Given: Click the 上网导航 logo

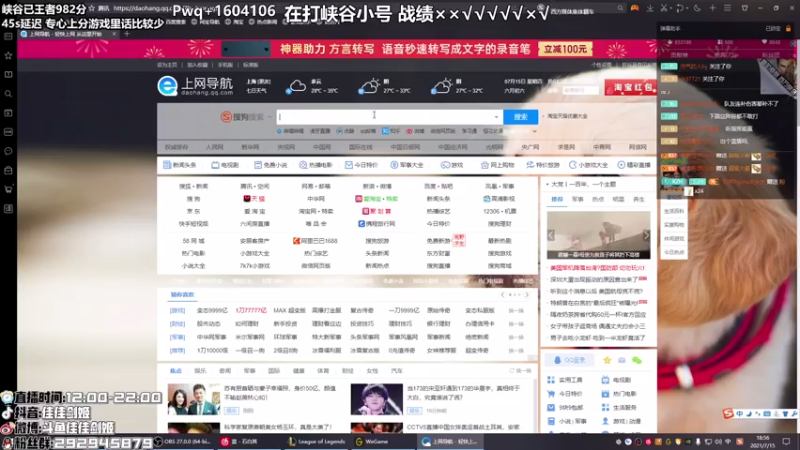Looking at the screenshot, I should tap(195, 86).
